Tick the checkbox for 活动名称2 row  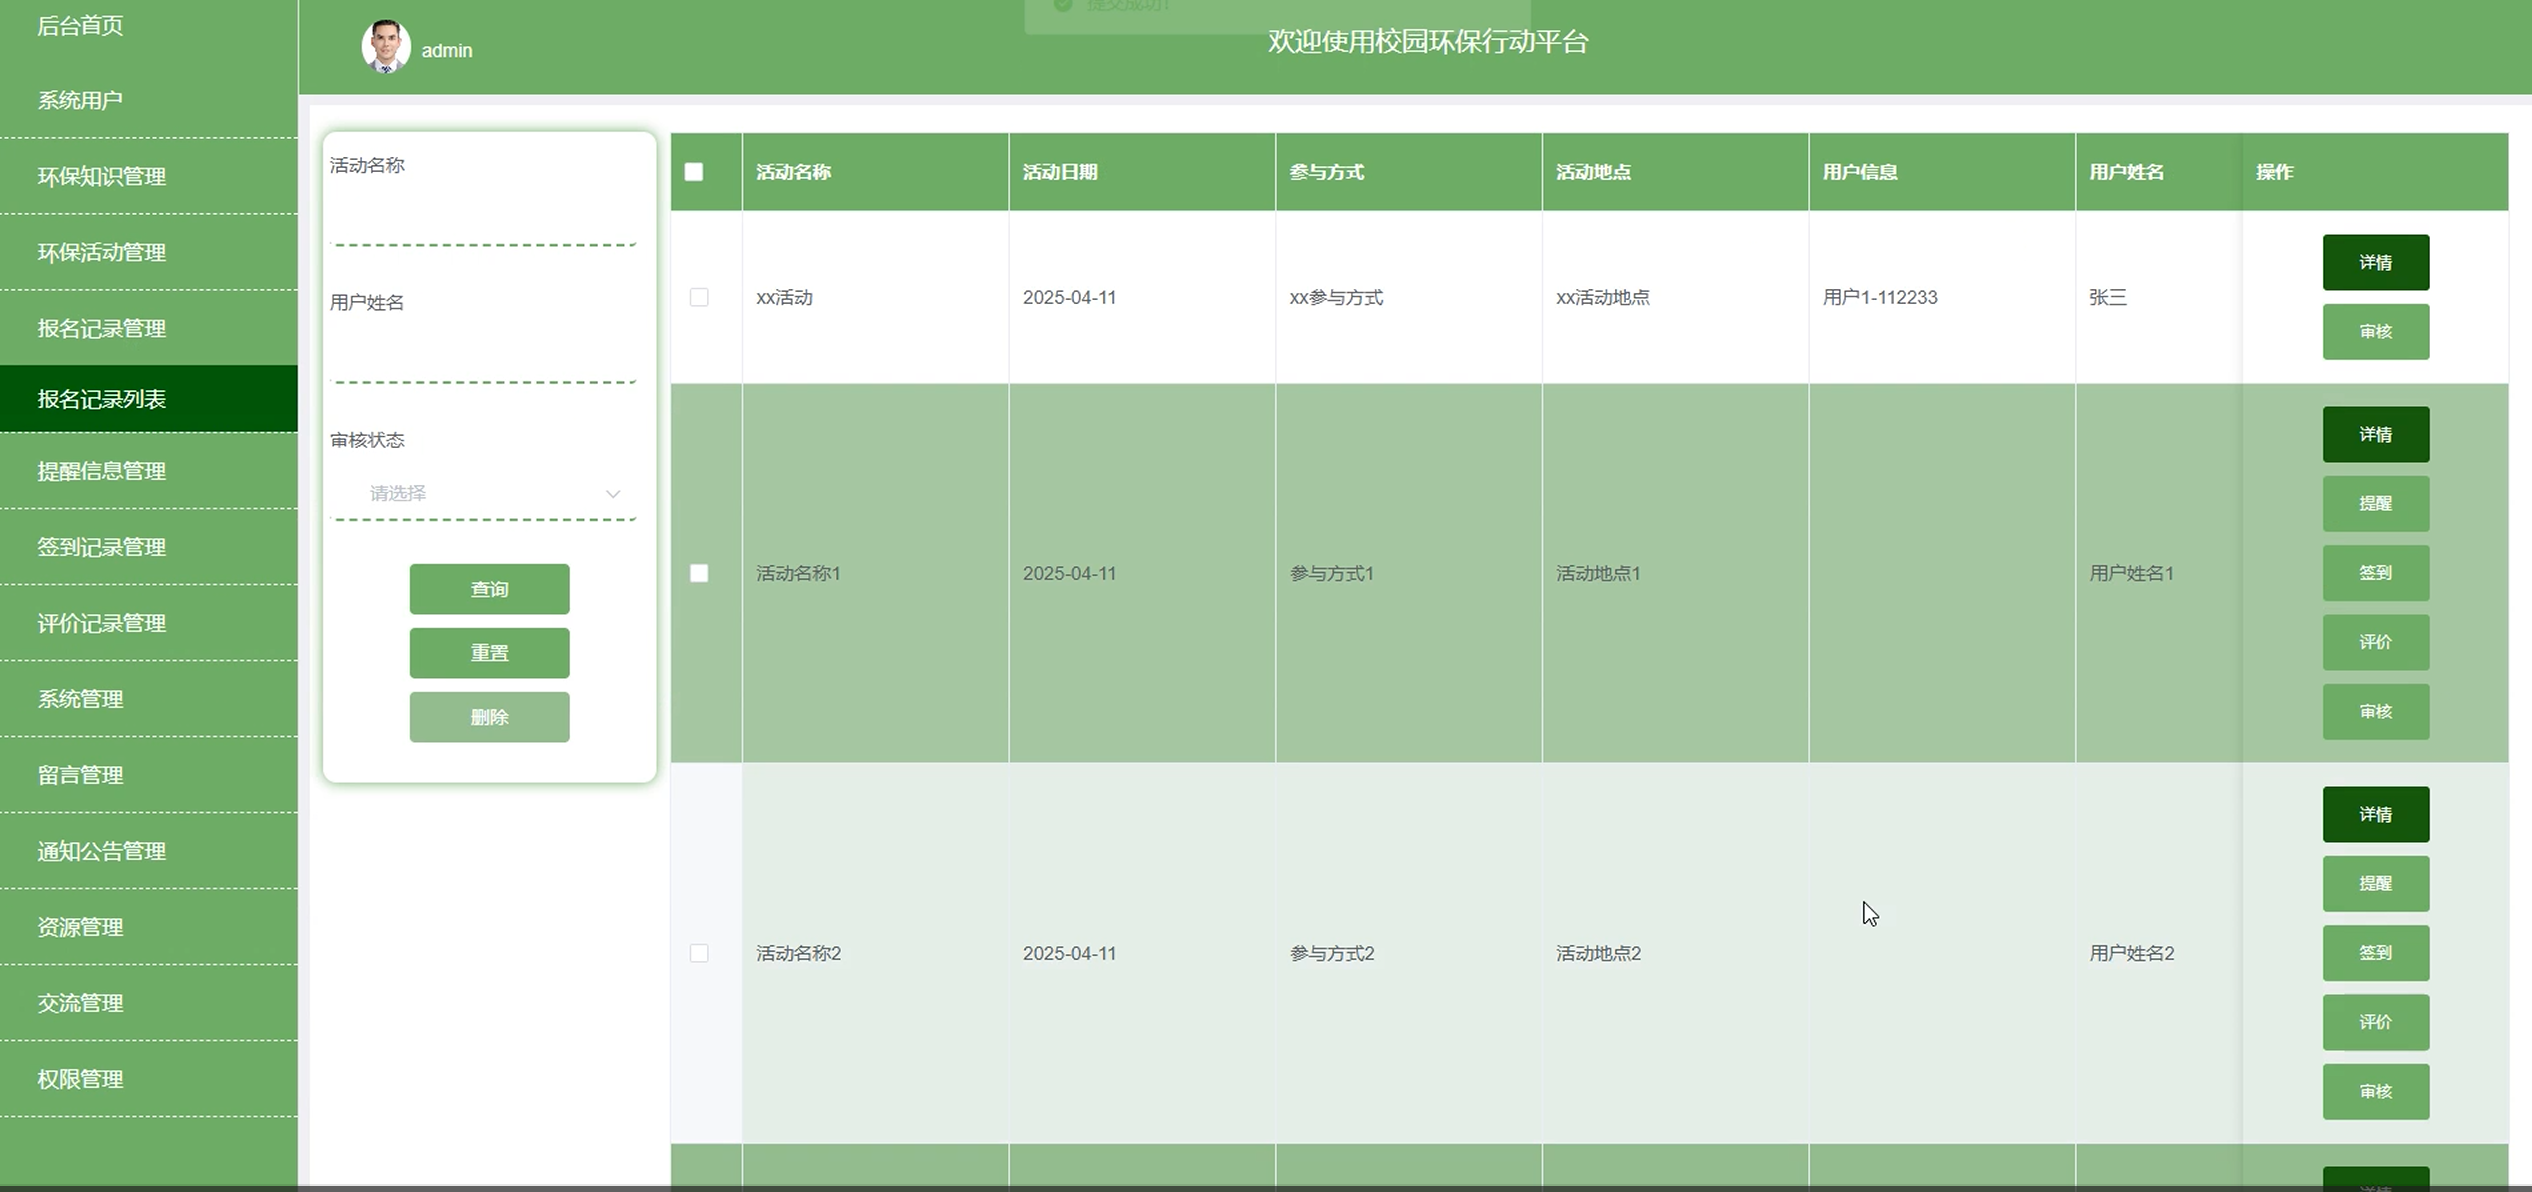(699, 953)
